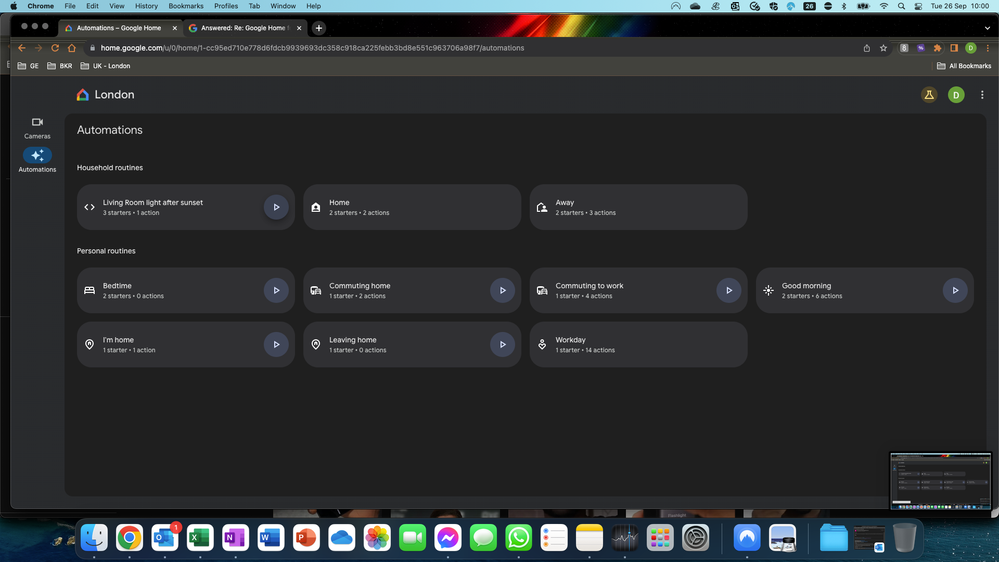Click the lab flask experiments icon
Image resolution: width=999 pixels, height=562 pixels.
tap(929, 95)
